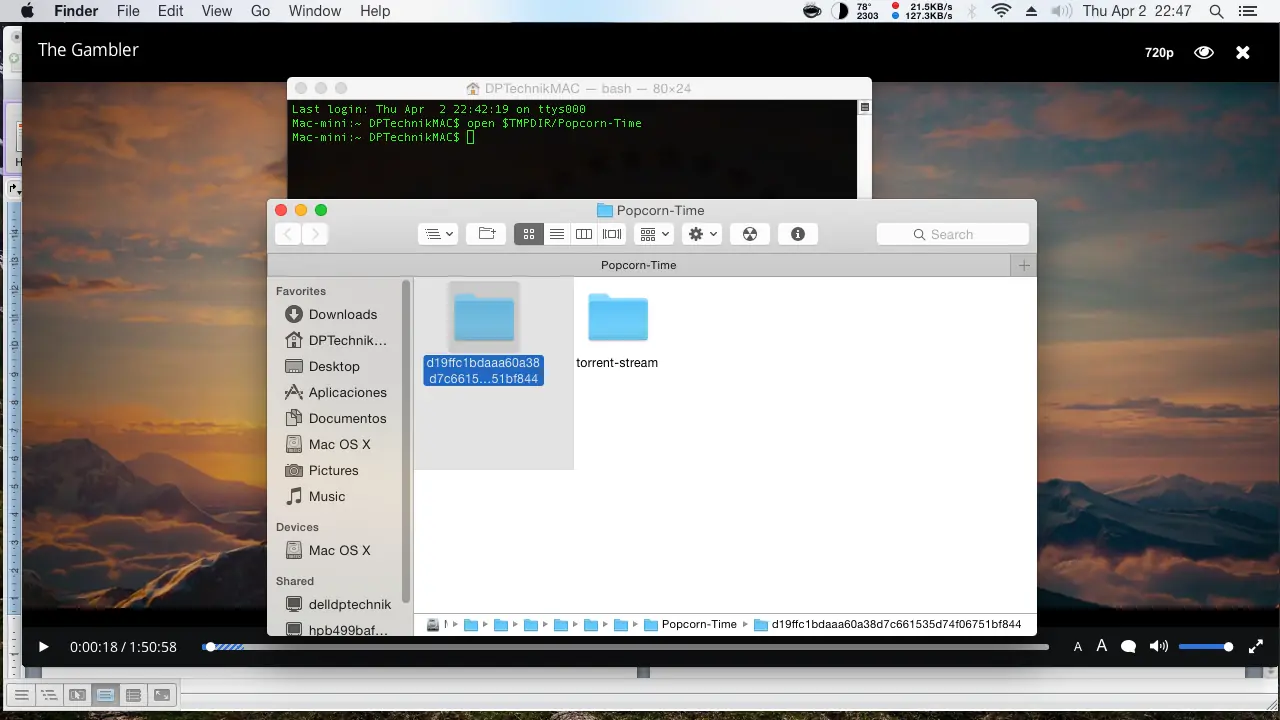This screenshot has height=720, width=1280.
Task: Close the player with the X icon
Action: pos(1243,52)
